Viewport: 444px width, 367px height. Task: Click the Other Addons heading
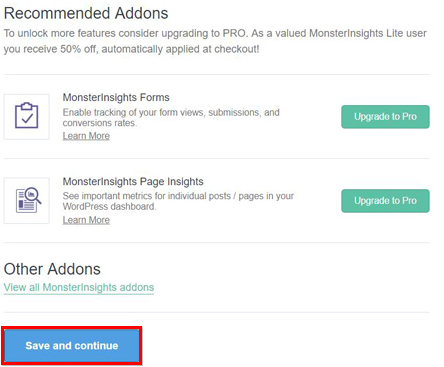[x=52, y=269]
